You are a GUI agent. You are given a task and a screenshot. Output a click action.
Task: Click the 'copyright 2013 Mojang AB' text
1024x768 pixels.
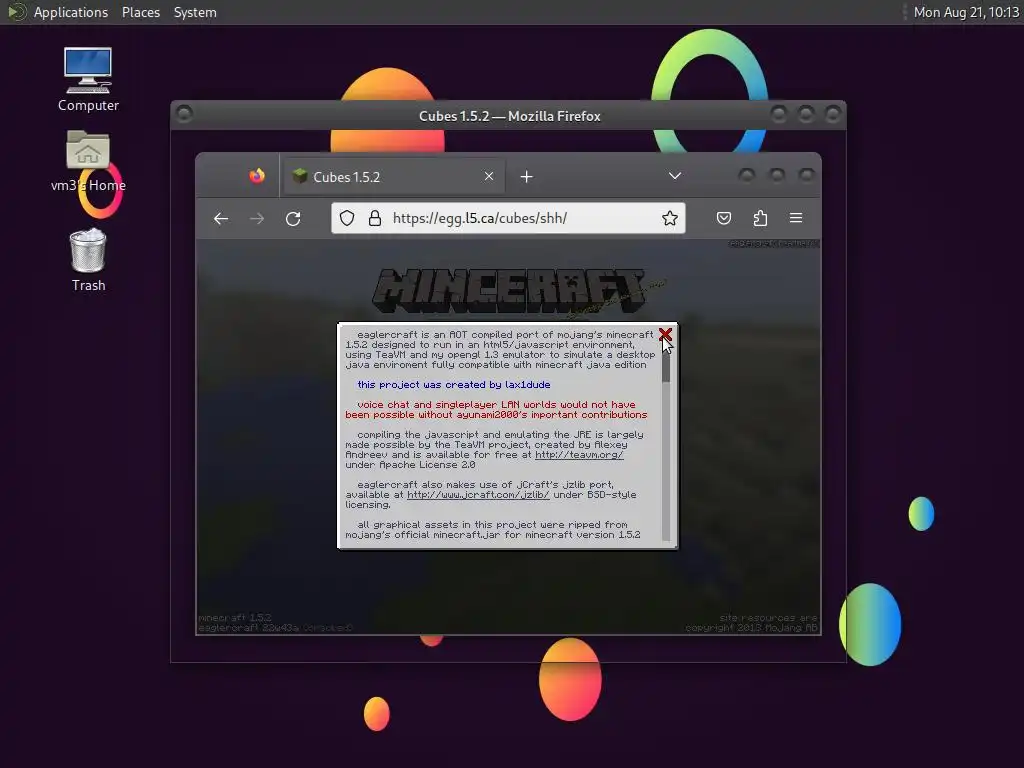coord(751,628)
